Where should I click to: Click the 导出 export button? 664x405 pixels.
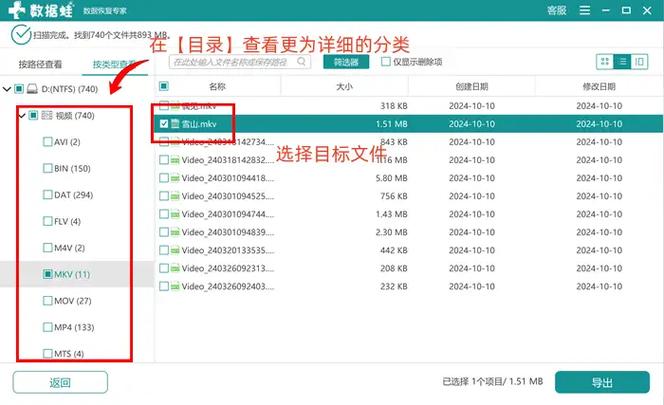[x=602, y=383]
